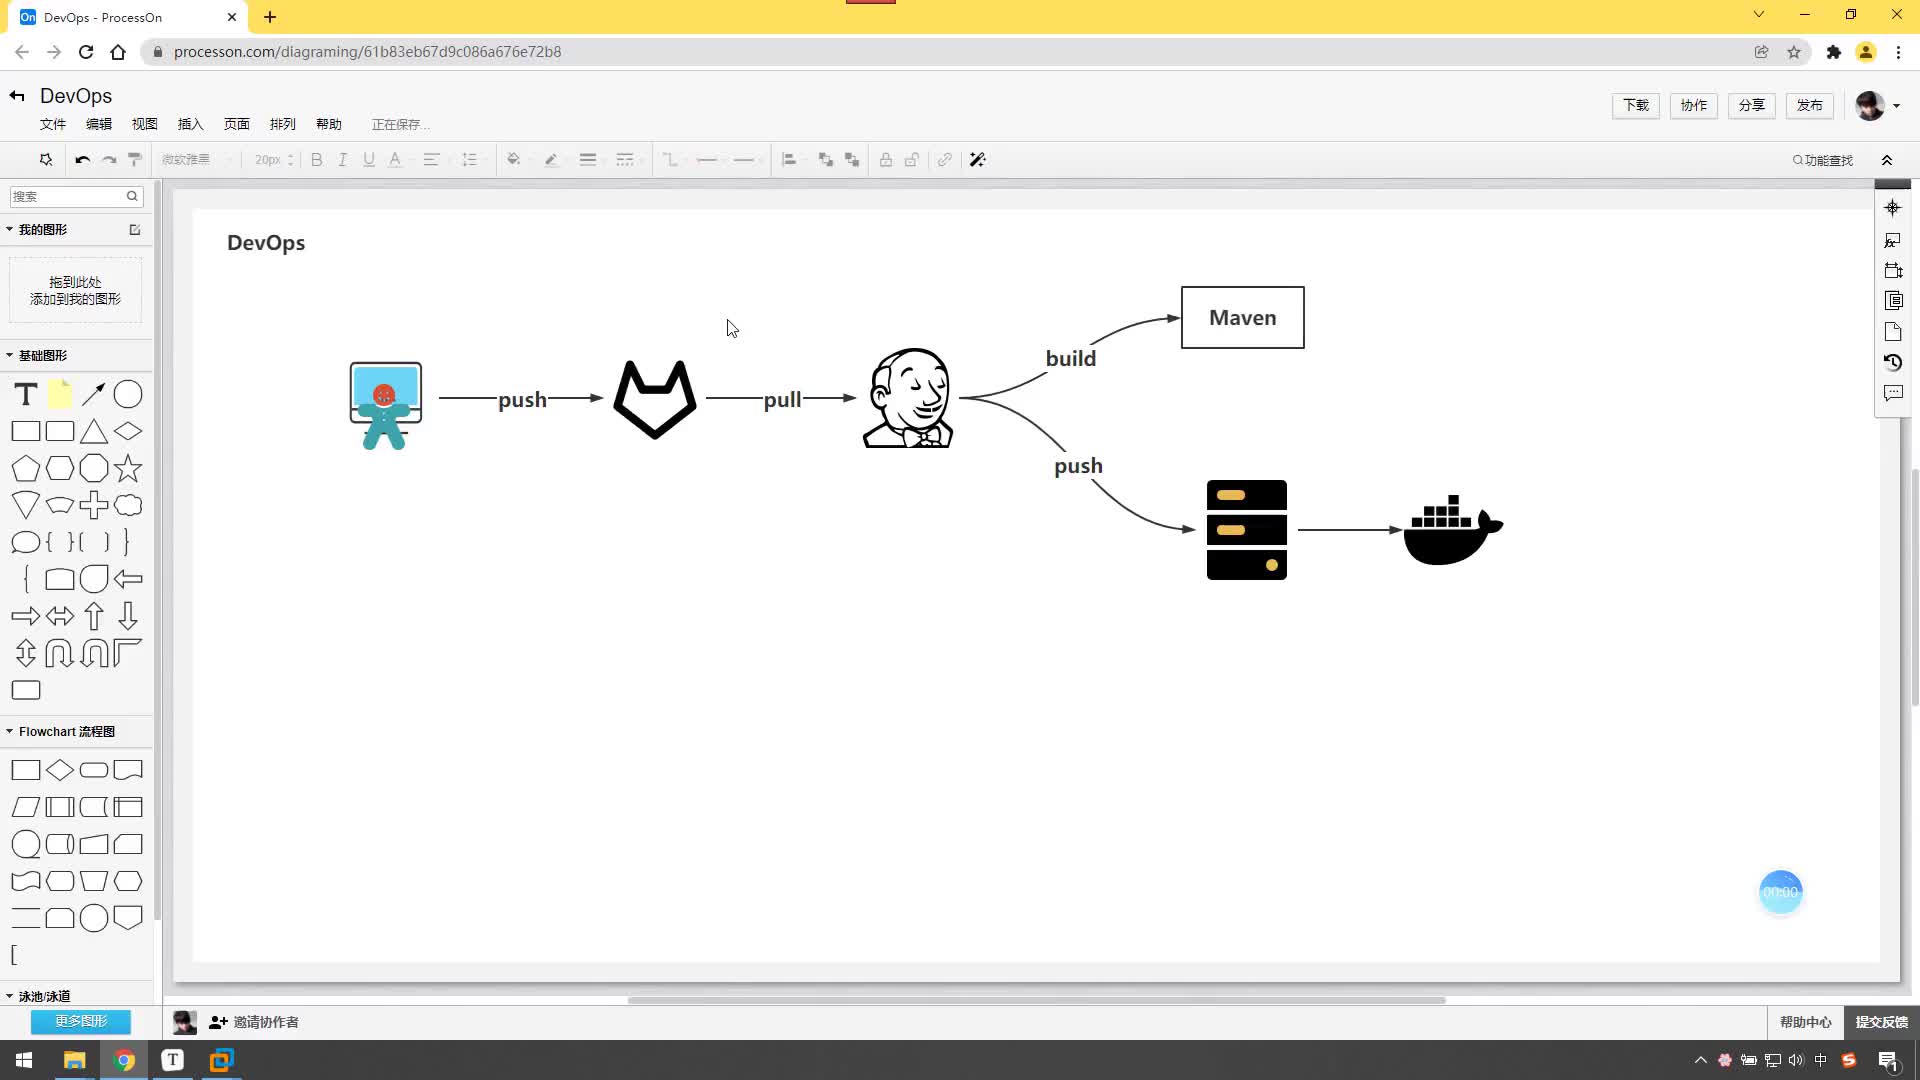Open the 视图 menu
This screenshot has height=1080, width=1920.
145,124
